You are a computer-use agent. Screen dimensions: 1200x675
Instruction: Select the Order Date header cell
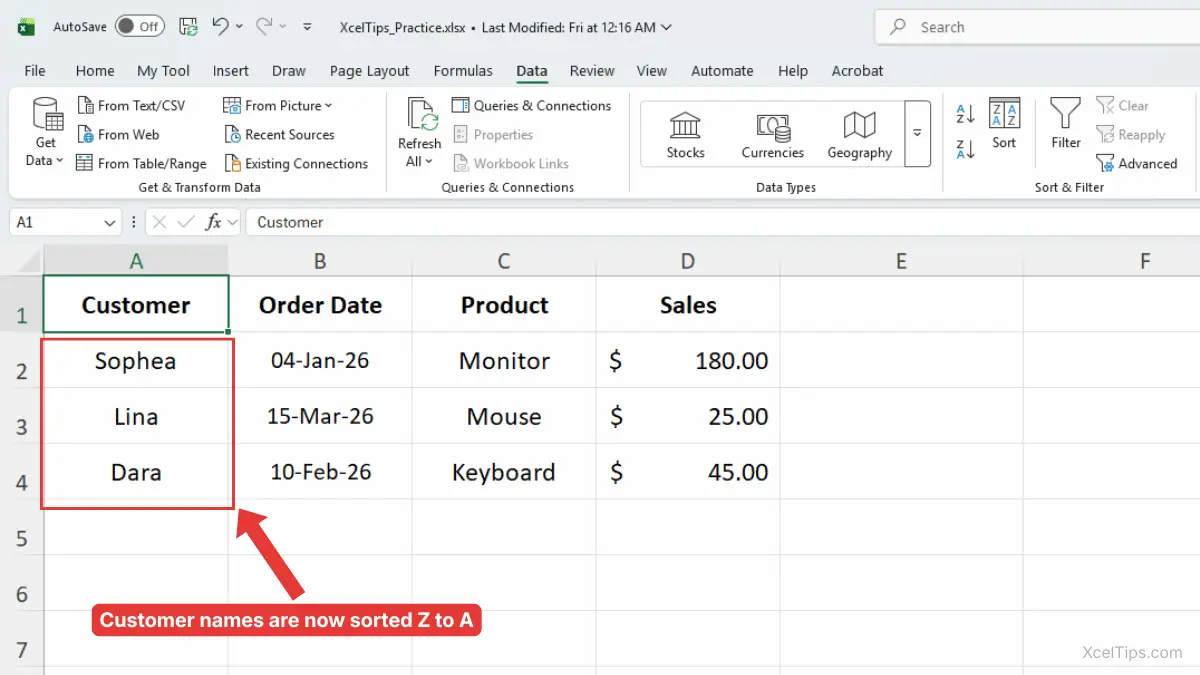320,305
